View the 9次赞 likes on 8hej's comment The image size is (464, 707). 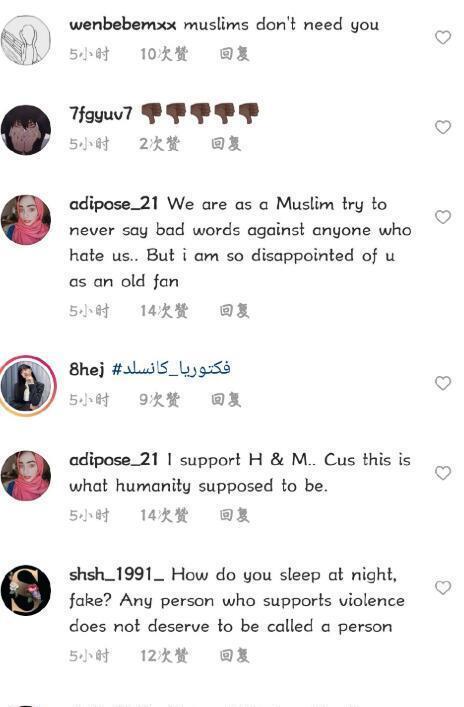coord(160,399)
